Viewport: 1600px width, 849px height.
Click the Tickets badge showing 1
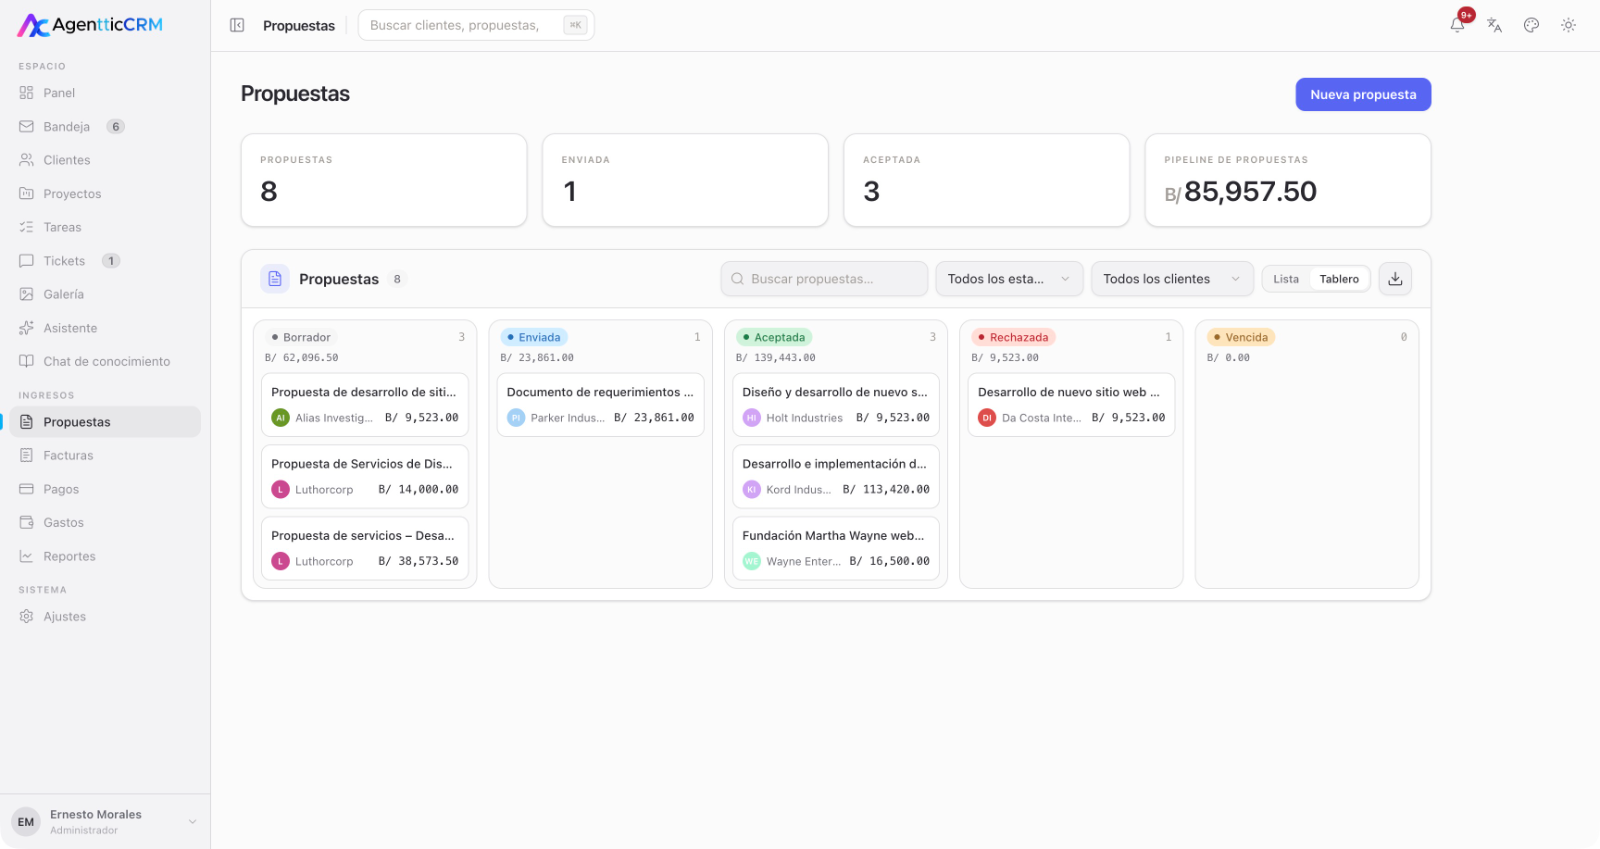click(x=111, y=261)
